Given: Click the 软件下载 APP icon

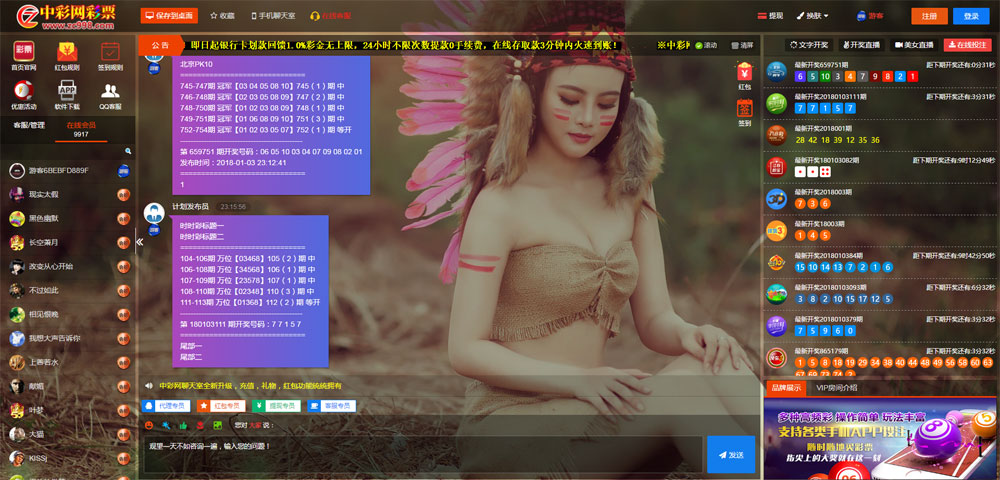Looking at the screenshot, I should 67,90.
